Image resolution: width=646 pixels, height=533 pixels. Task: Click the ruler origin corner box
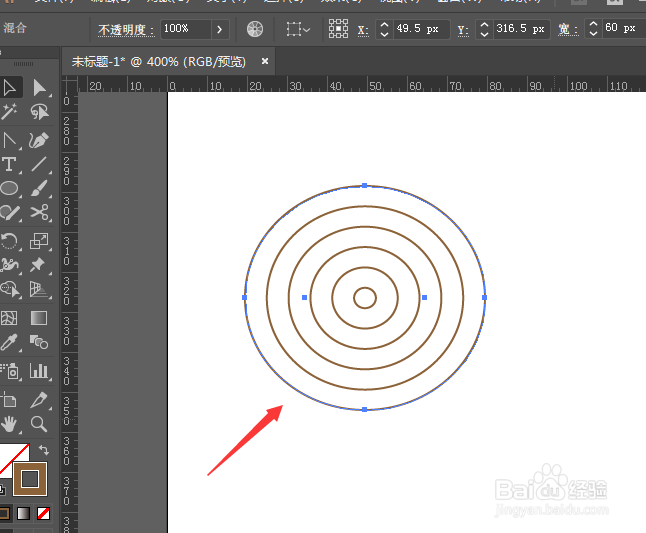point(70,84)
